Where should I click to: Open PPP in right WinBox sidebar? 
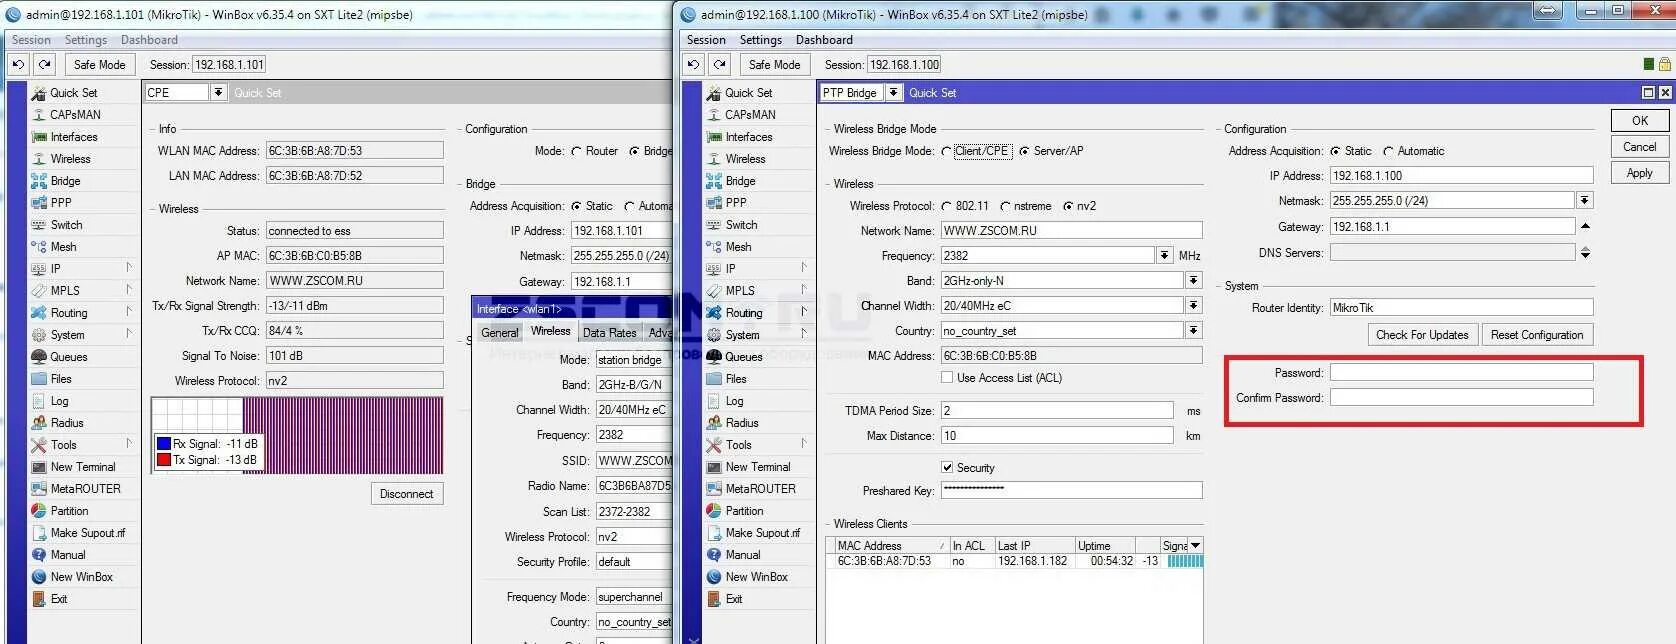(737, 203)
